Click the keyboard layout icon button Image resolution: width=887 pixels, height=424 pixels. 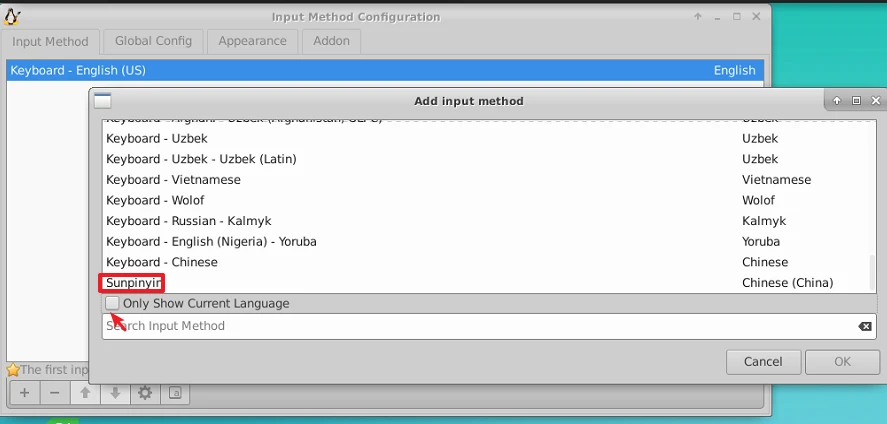tap(174, 393)
